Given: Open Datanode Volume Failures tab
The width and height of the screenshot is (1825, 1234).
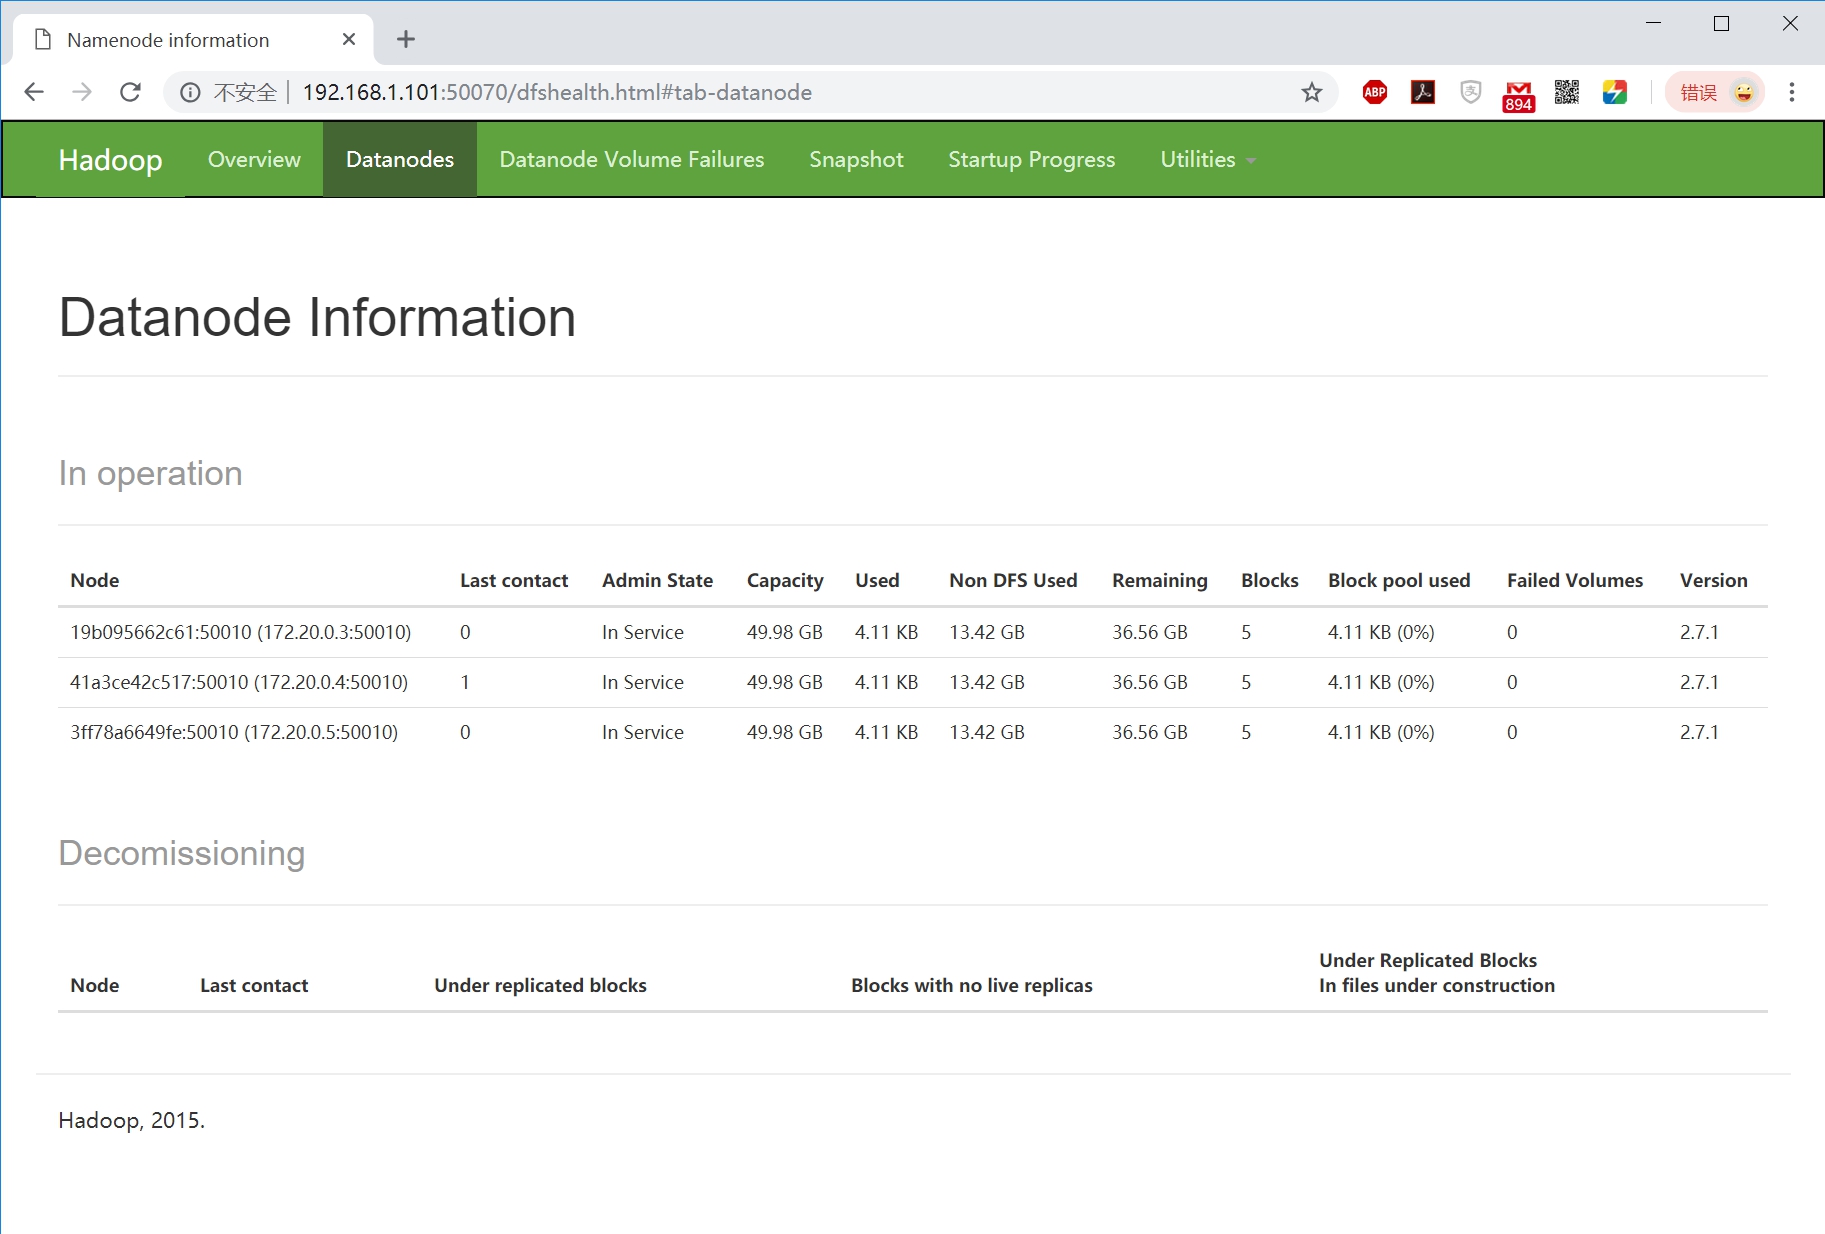Looking at the screenshot, I should tap(632, 159).
